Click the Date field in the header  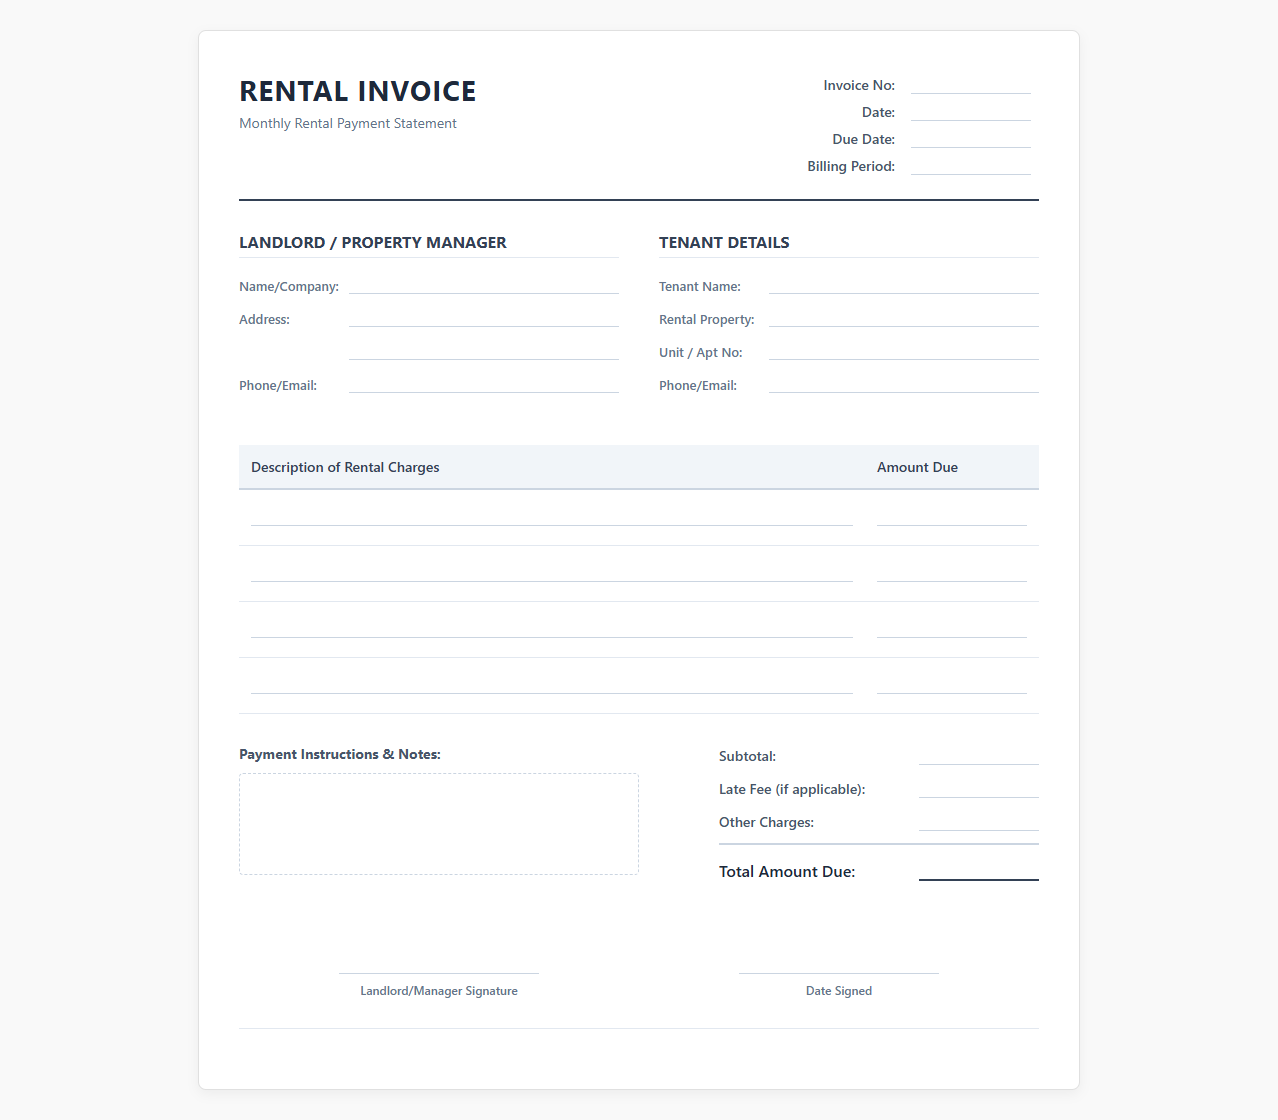971,111
